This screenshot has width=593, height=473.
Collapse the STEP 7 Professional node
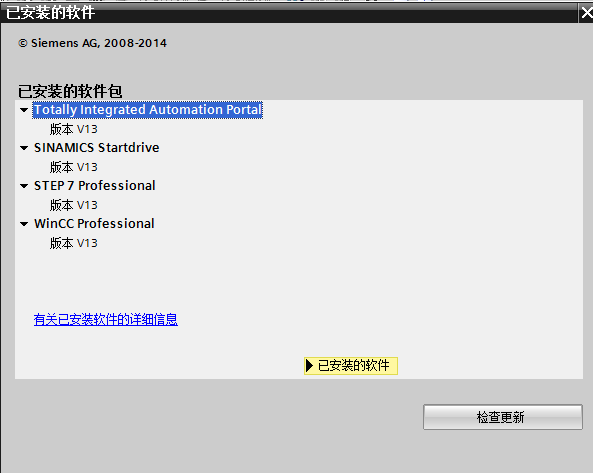(x=24, y=186)
